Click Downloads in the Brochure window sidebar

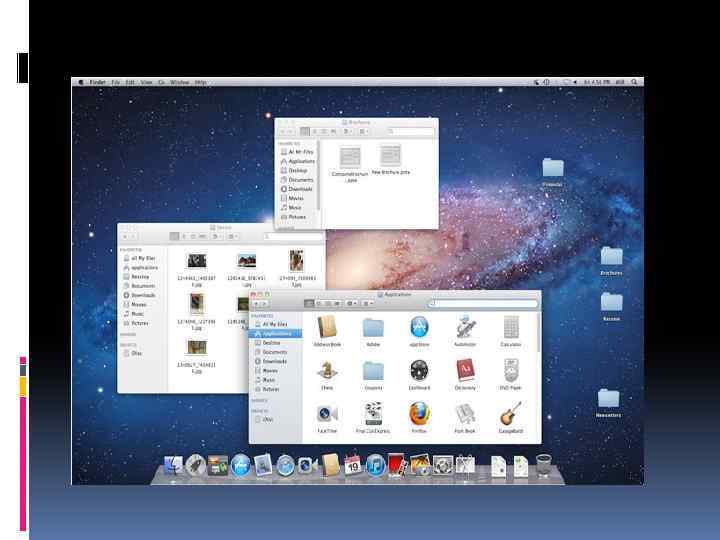(x=300, y=189)
